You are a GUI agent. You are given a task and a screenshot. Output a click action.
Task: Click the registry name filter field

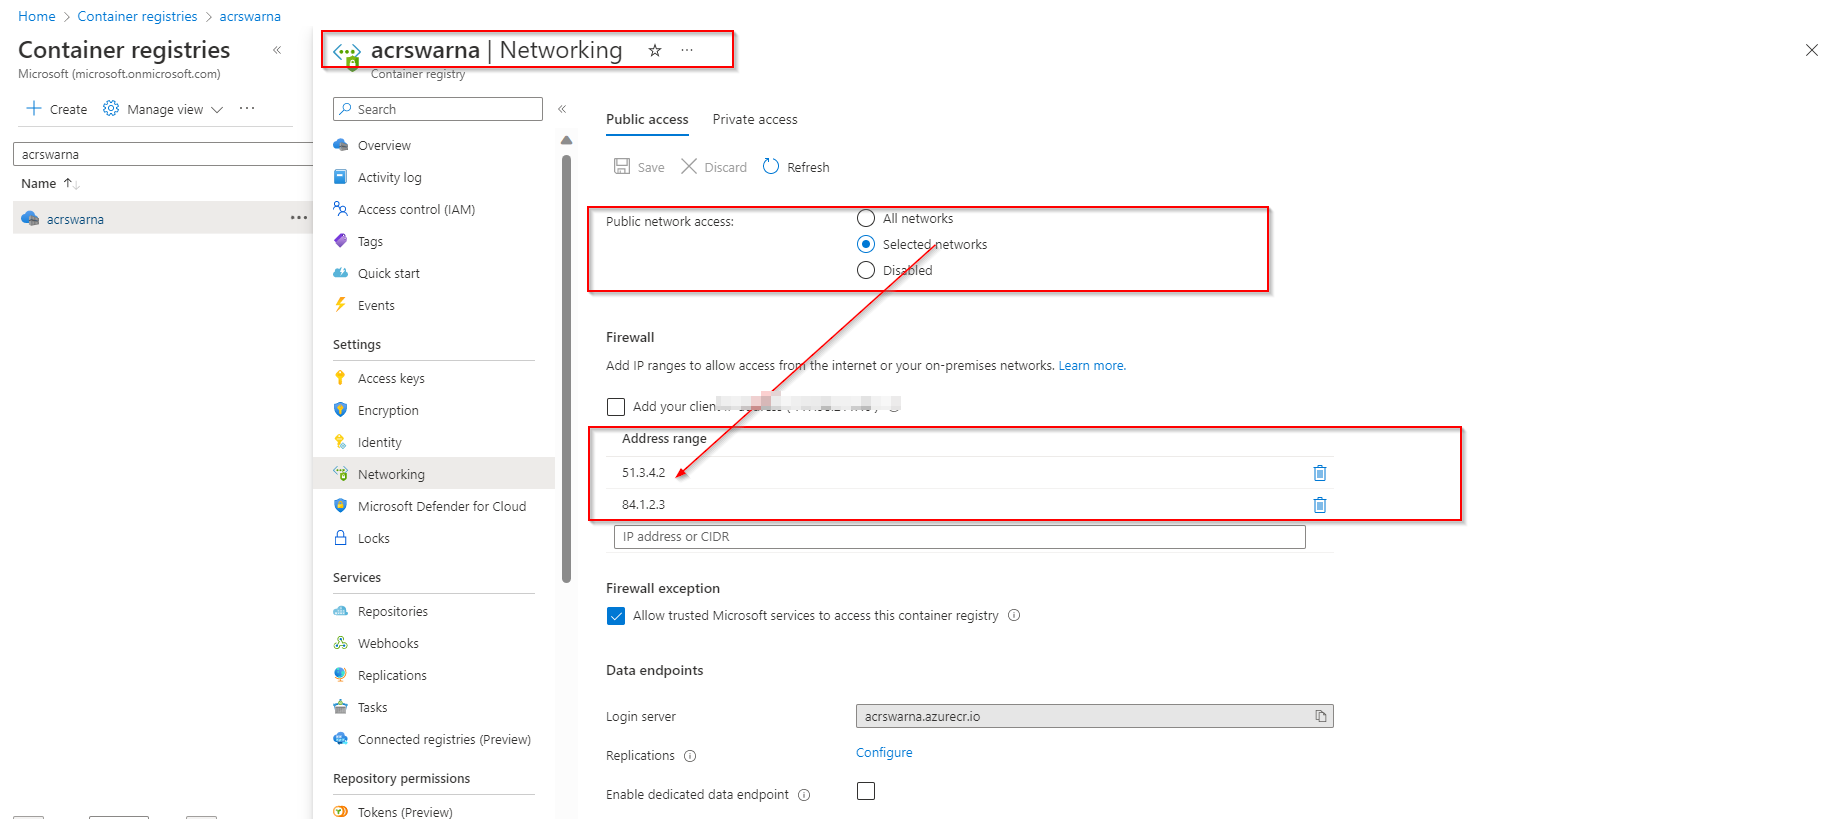[163, 154]
